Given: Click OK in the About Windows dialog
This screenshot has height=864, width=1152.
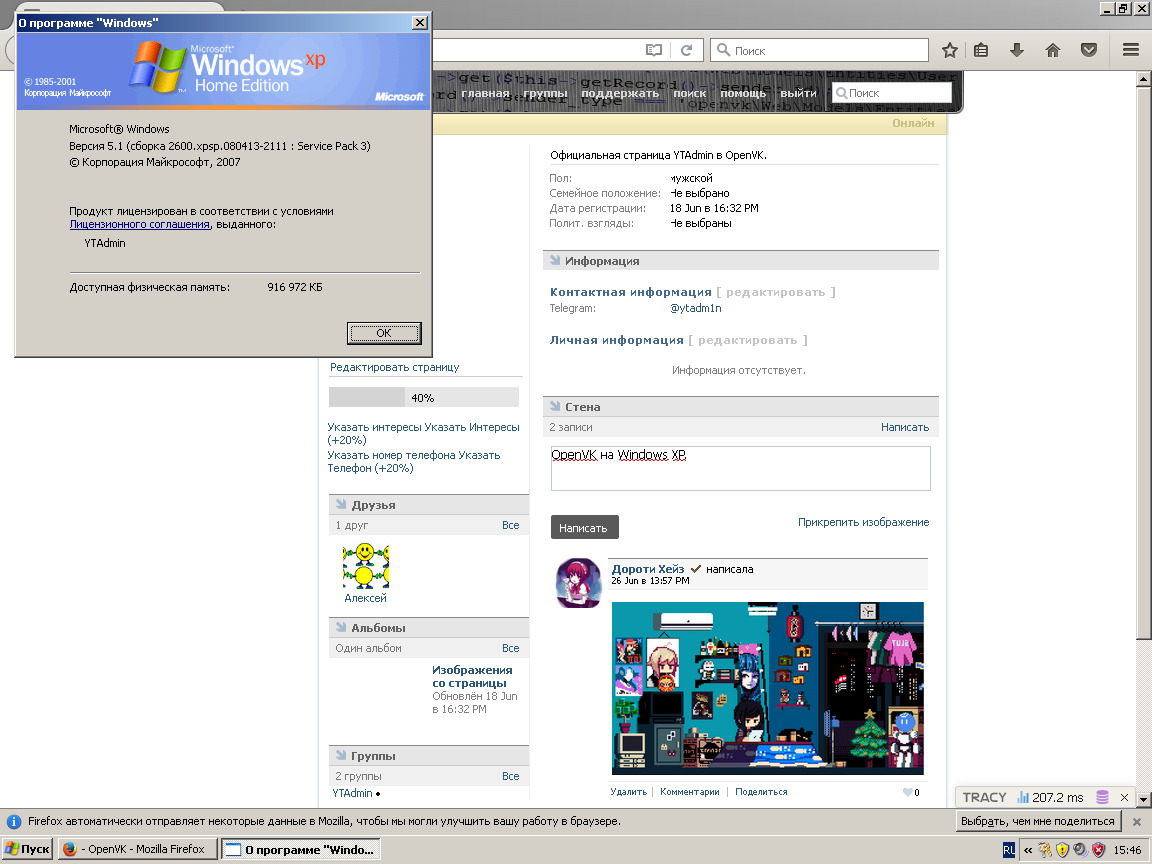Looking at the screenshot, I should click(384, 333).
